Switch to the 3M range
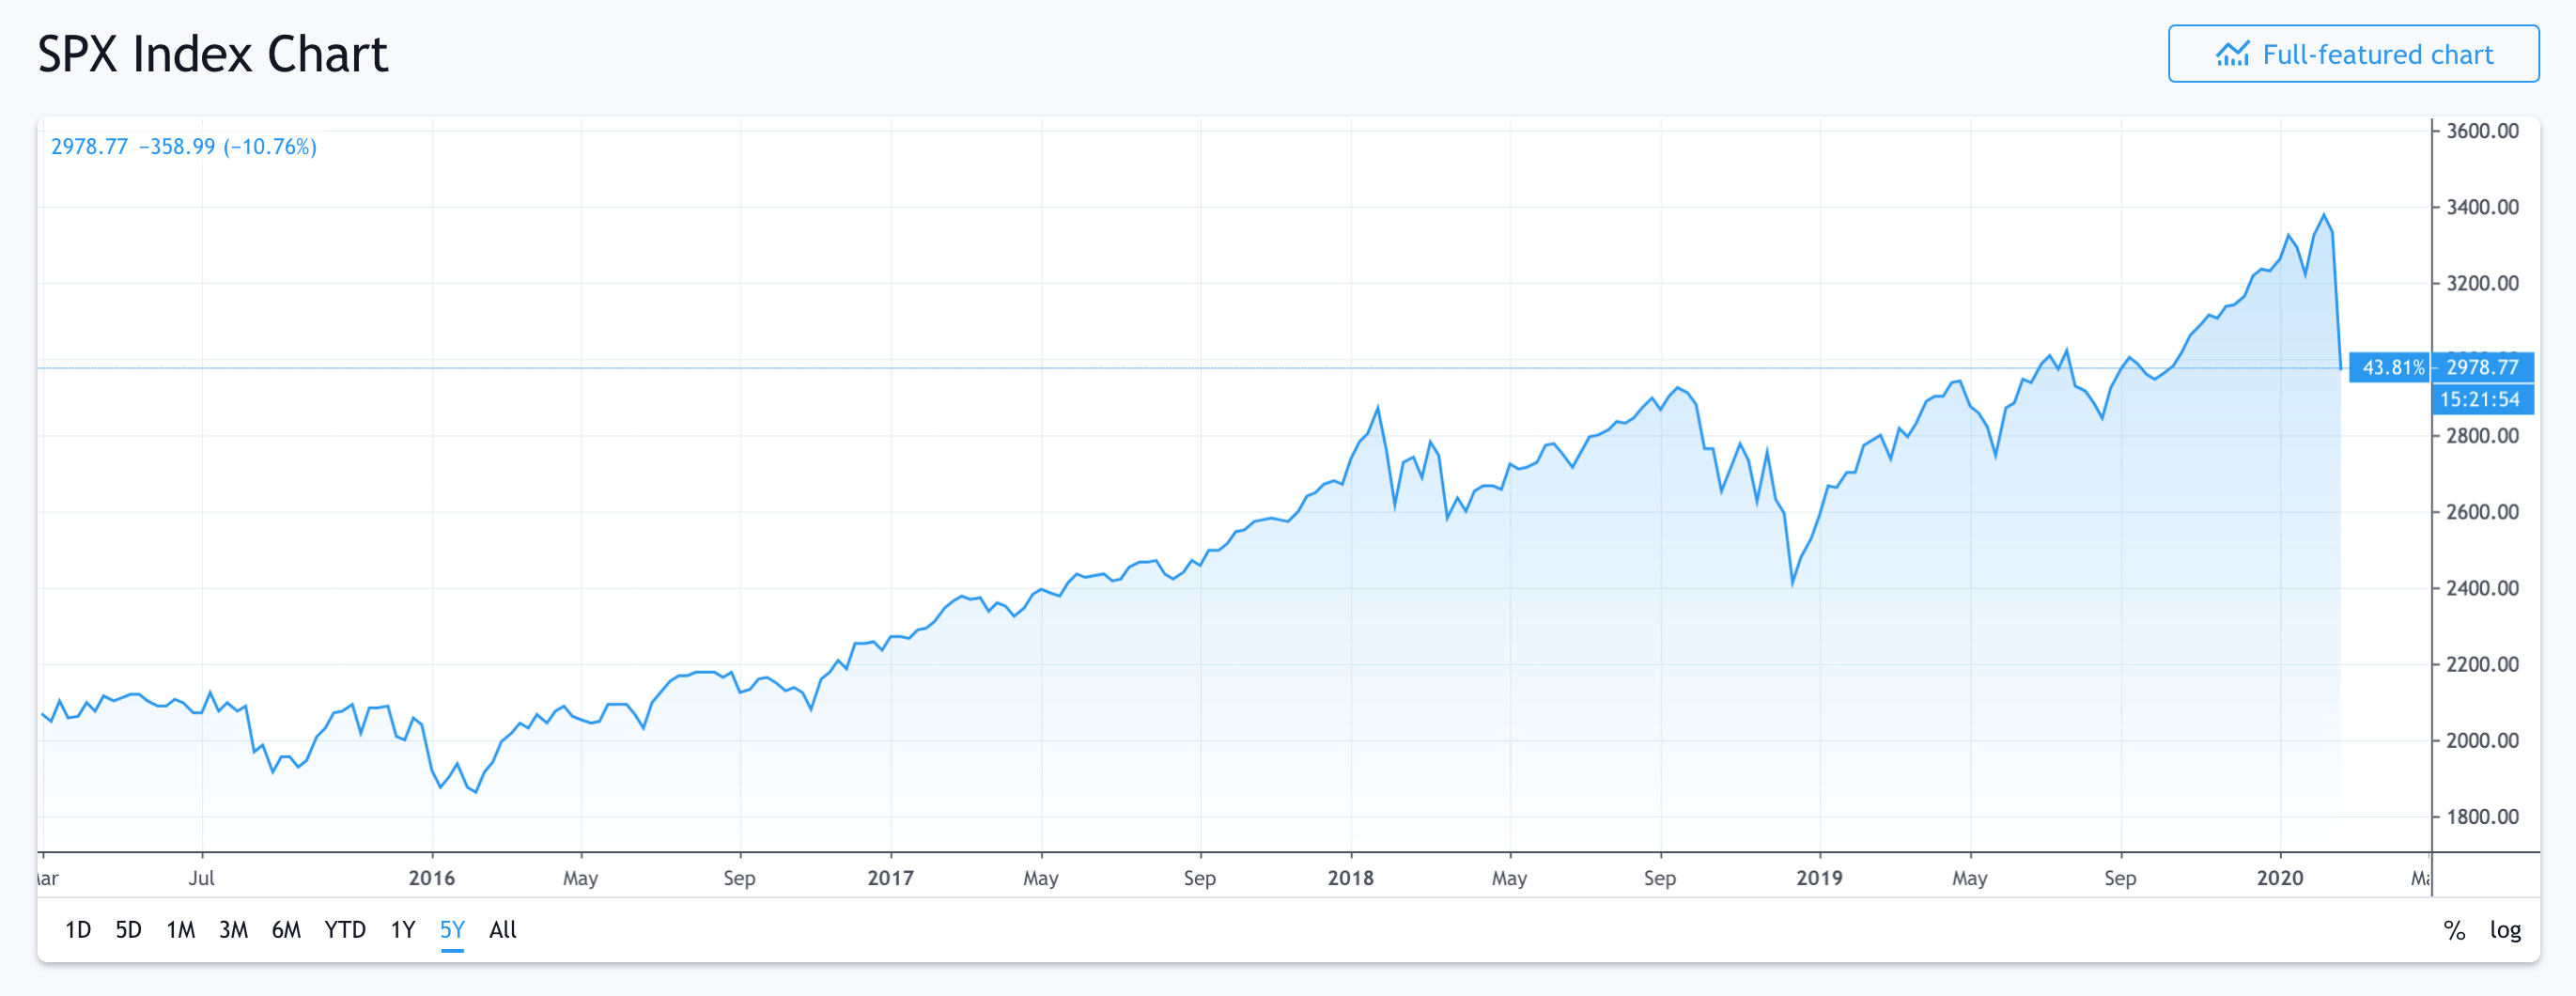 tap(233, 930)
